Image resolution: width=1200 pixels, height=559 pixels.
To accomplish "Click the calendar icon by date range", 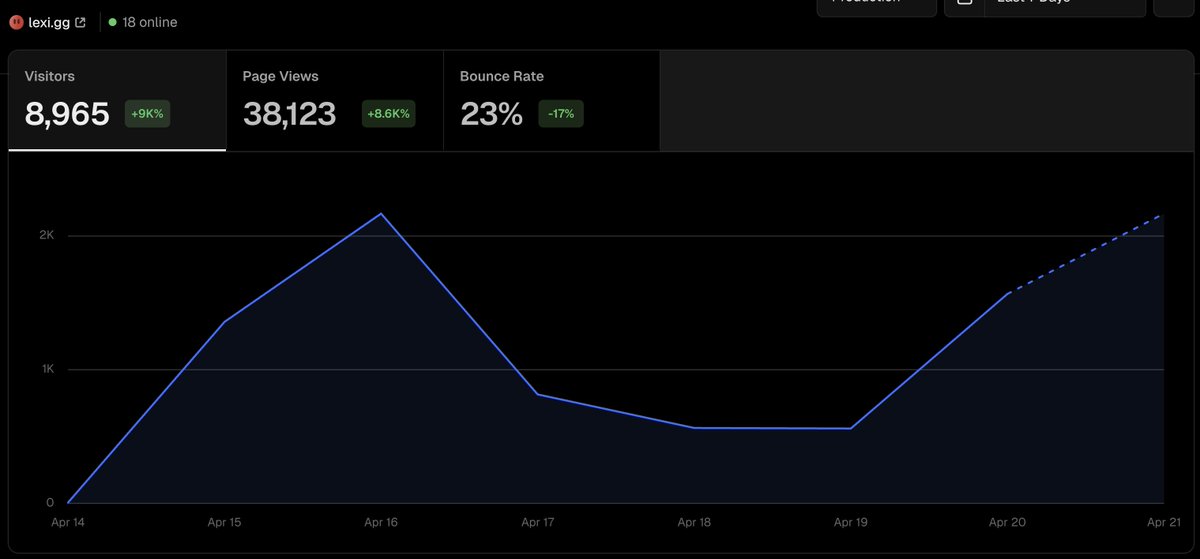I will click(x=963, y=3).
